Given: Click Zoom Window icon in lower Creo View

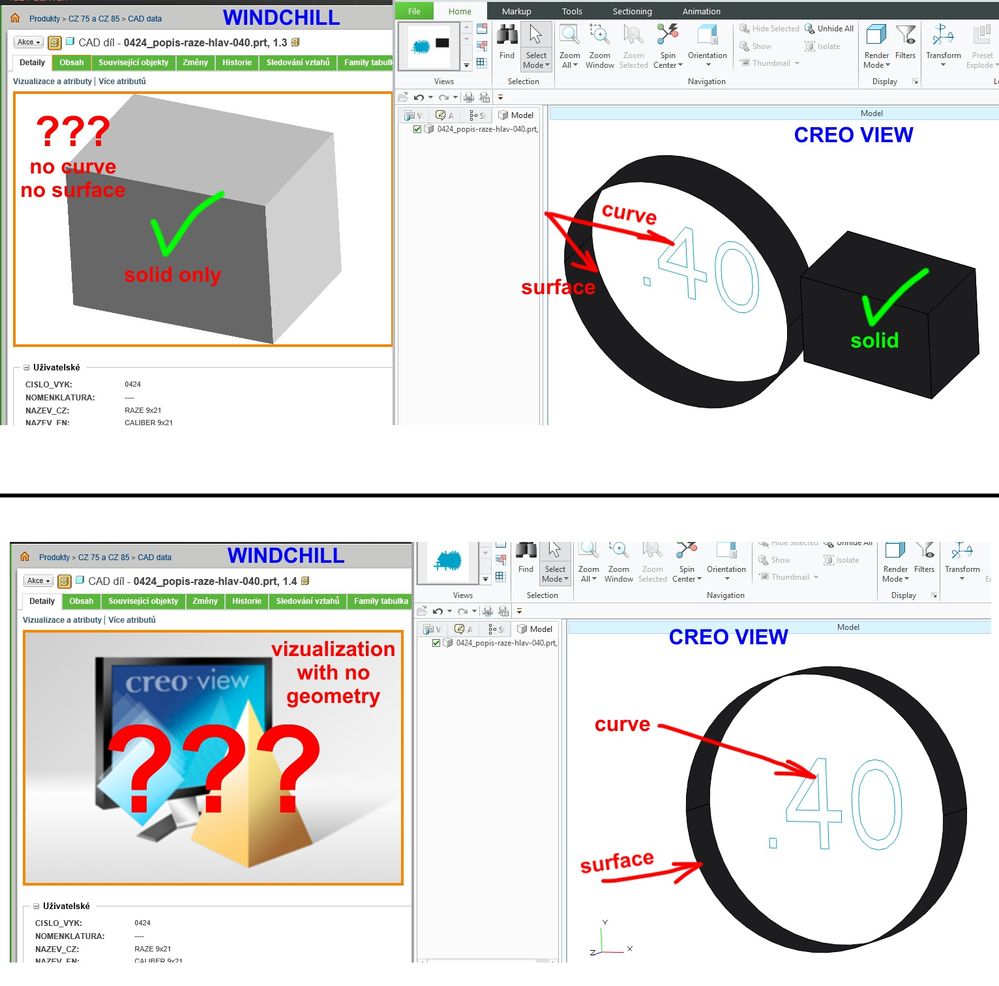Looking at the screenshot, I should (619, 550).
